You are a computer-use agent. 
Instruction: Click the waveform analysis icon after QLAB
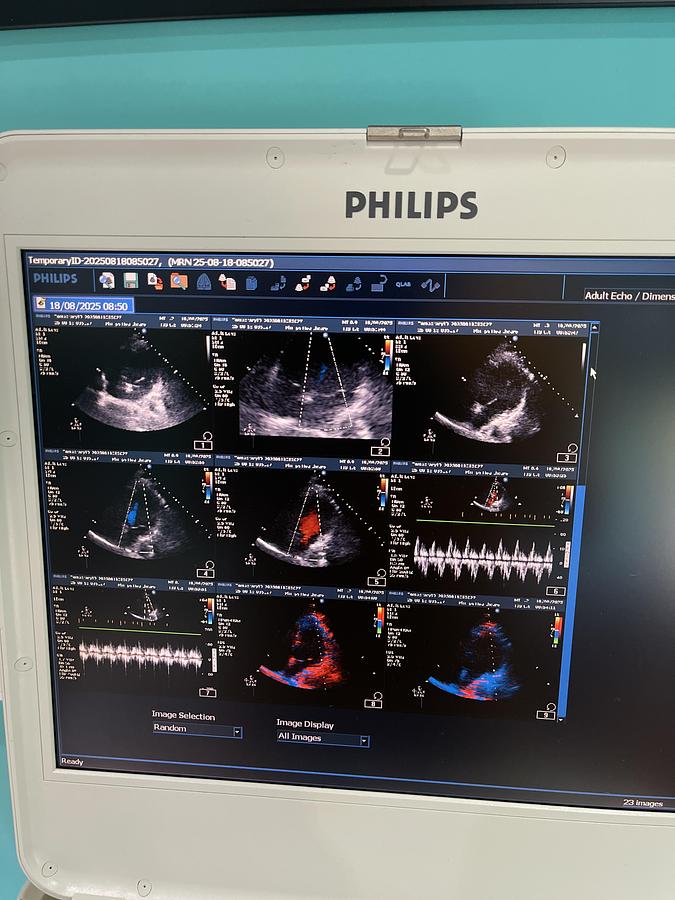point(430,285)
